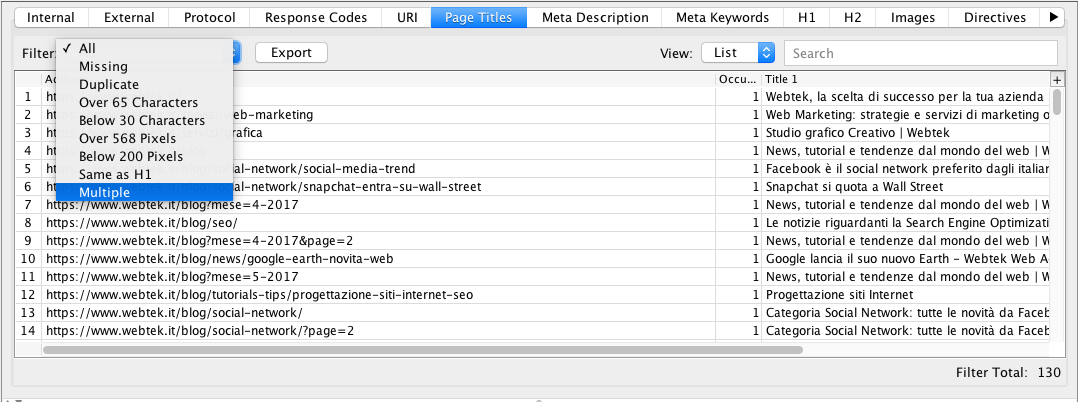Select the google-earth-novita-web URL cell
The height and width of the screenshot is (402, 1078).
[378, 259]
